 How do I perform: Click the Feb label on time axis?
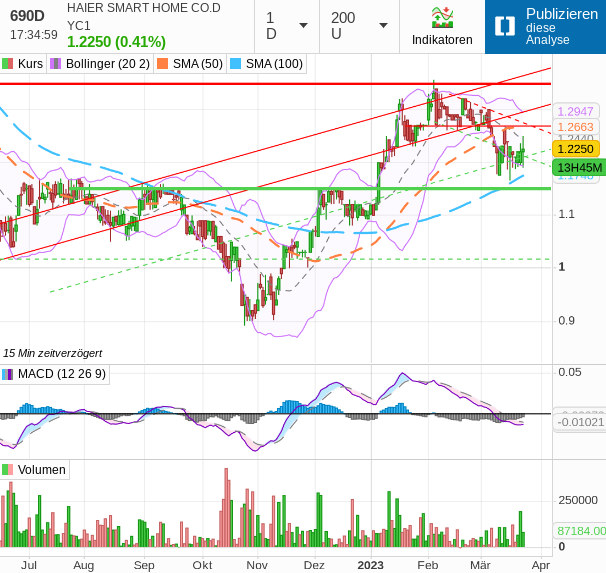(427, 565)
